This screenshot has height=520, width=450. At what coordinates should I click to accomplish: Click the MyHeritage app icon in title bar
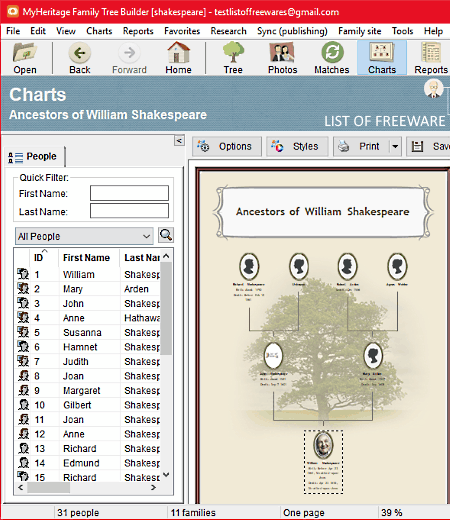click(13, 12)
